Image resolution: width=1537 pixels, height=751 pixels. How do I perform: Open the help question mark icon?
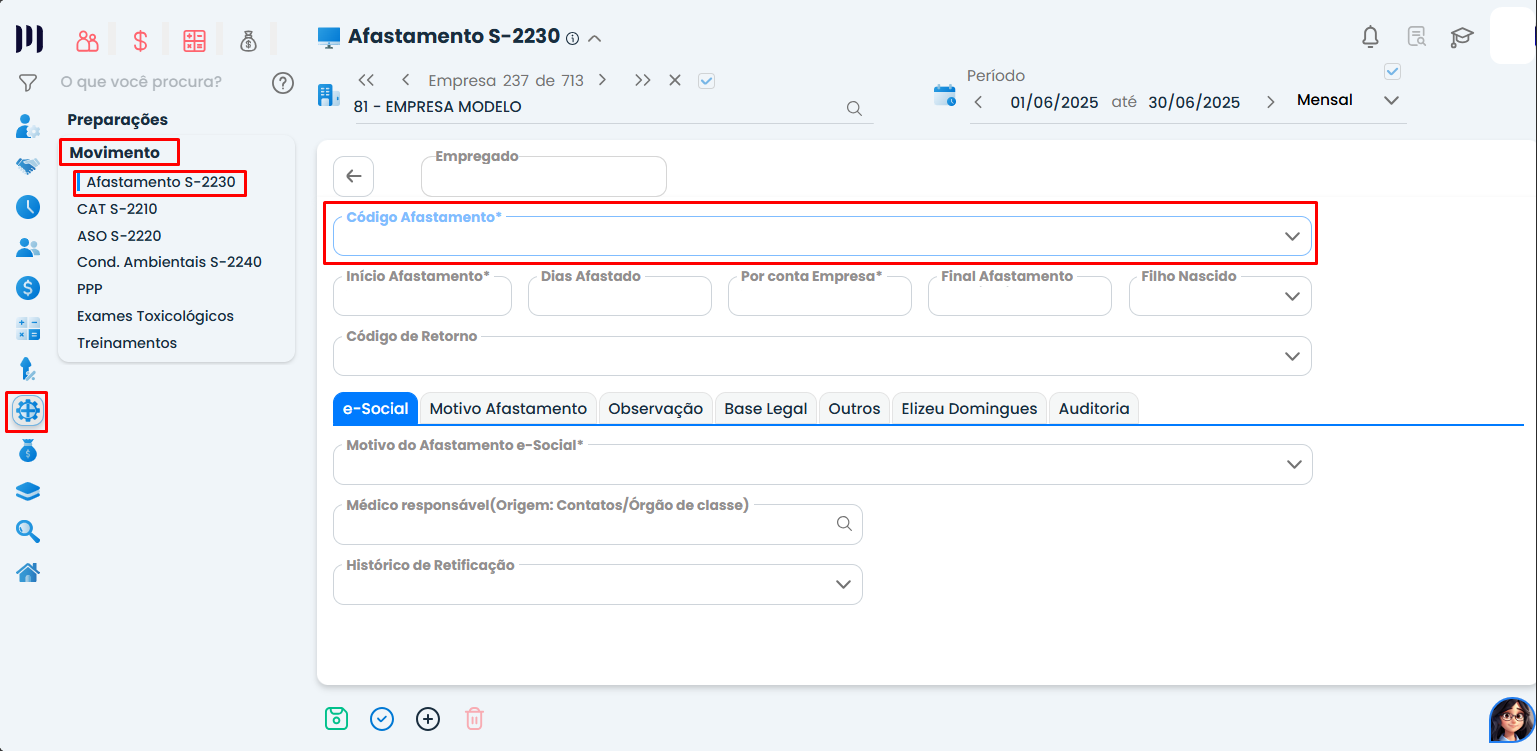[x=283, y=83]
